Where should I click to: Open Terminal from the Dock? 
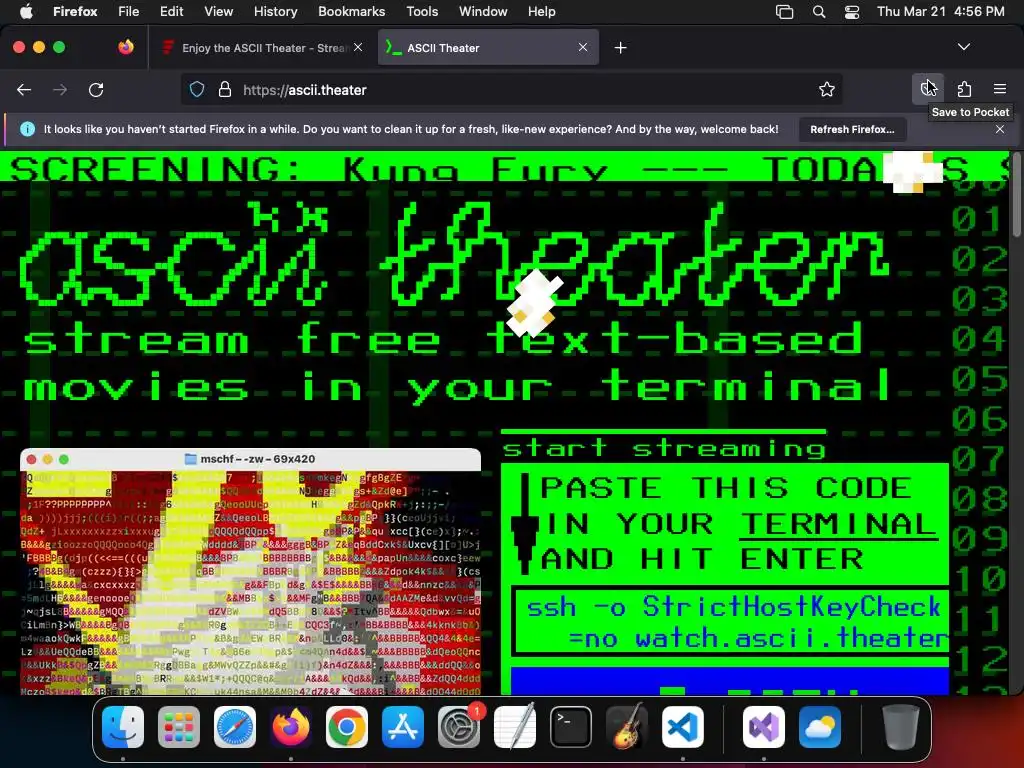coord(571,727)
